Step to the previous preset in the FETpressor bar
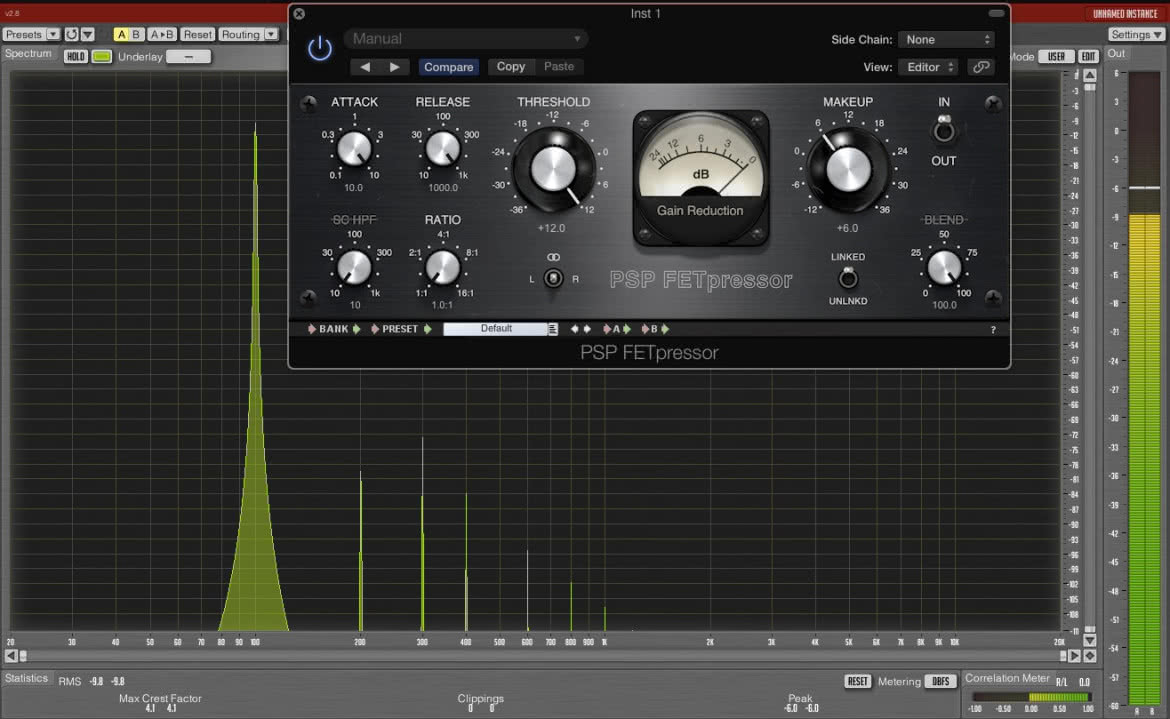The height and width of the screenshot is (719, 1170). point(574,329)
